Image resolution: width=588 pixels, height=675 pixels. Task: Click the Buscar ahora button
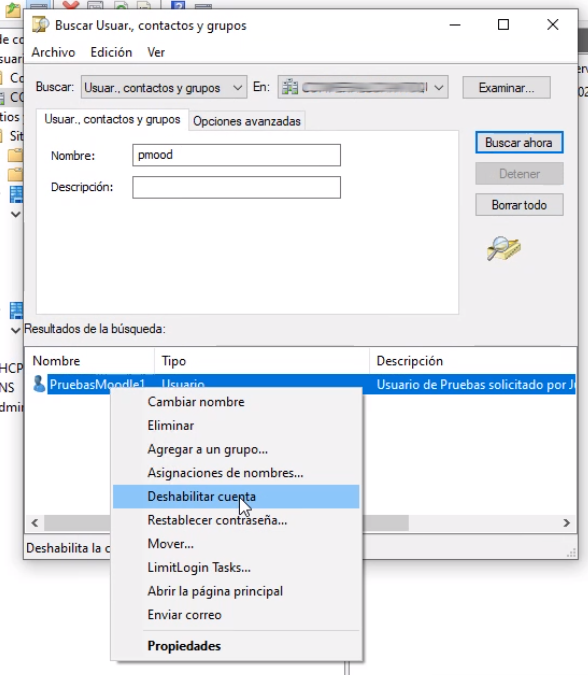pyautogui.click(x=519, y=142)
